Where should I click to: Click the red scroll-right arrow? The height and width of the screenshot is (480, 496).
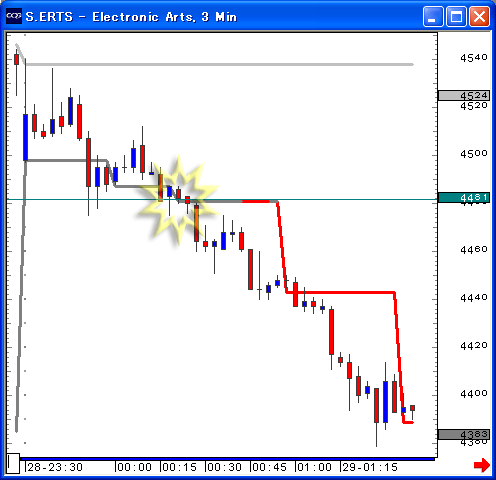(482, 465)
